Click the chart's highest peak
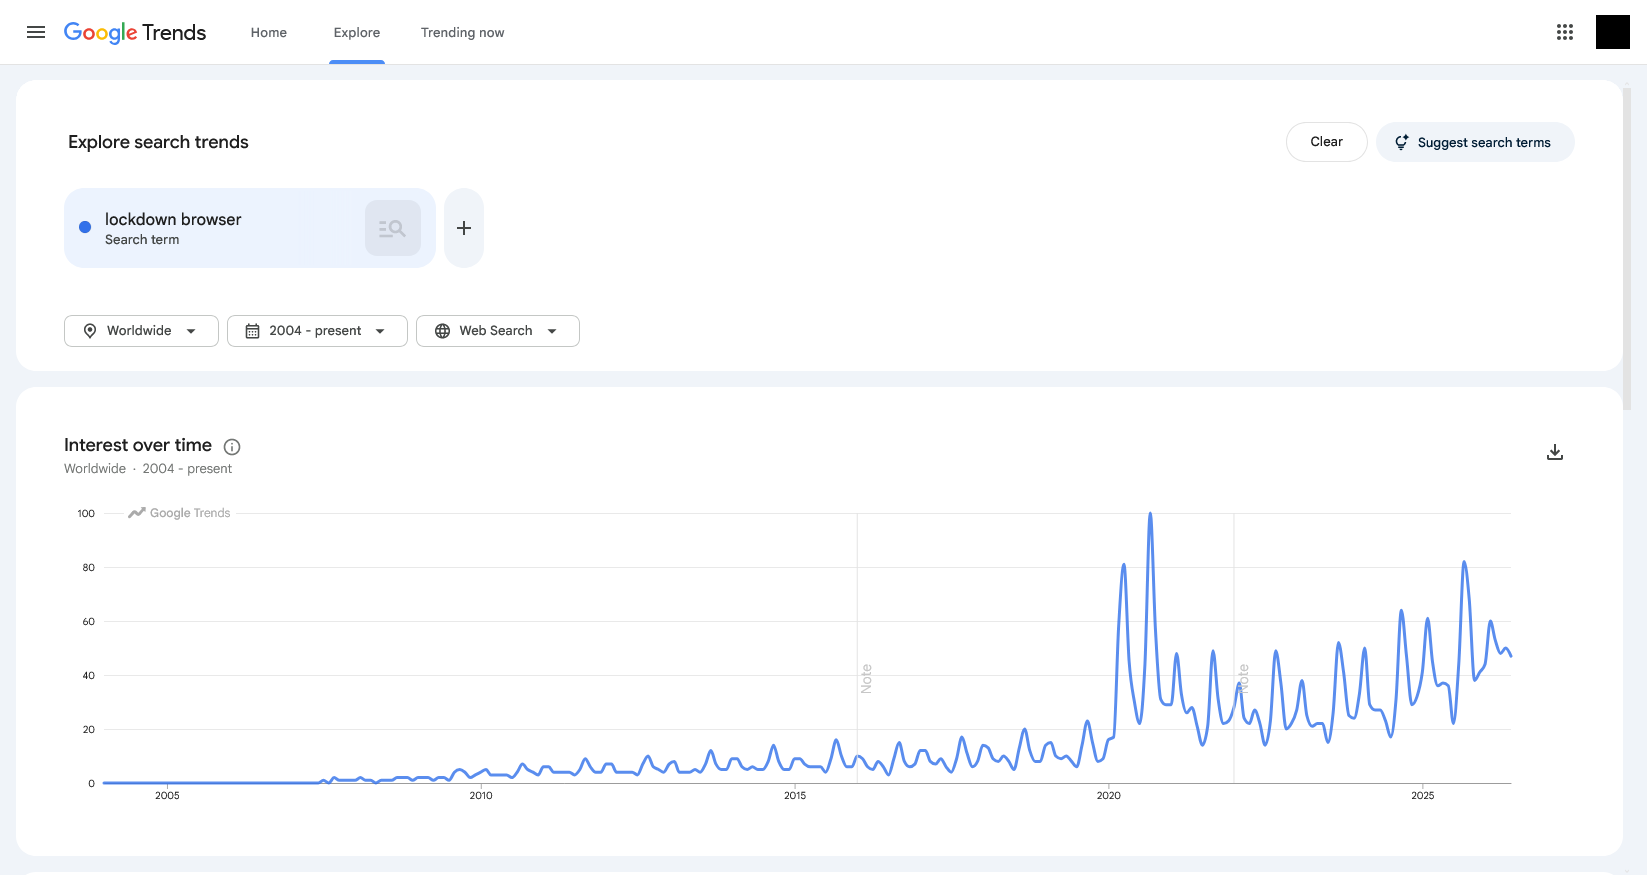Screen dimensions: 1647x875 (1150, 514)
